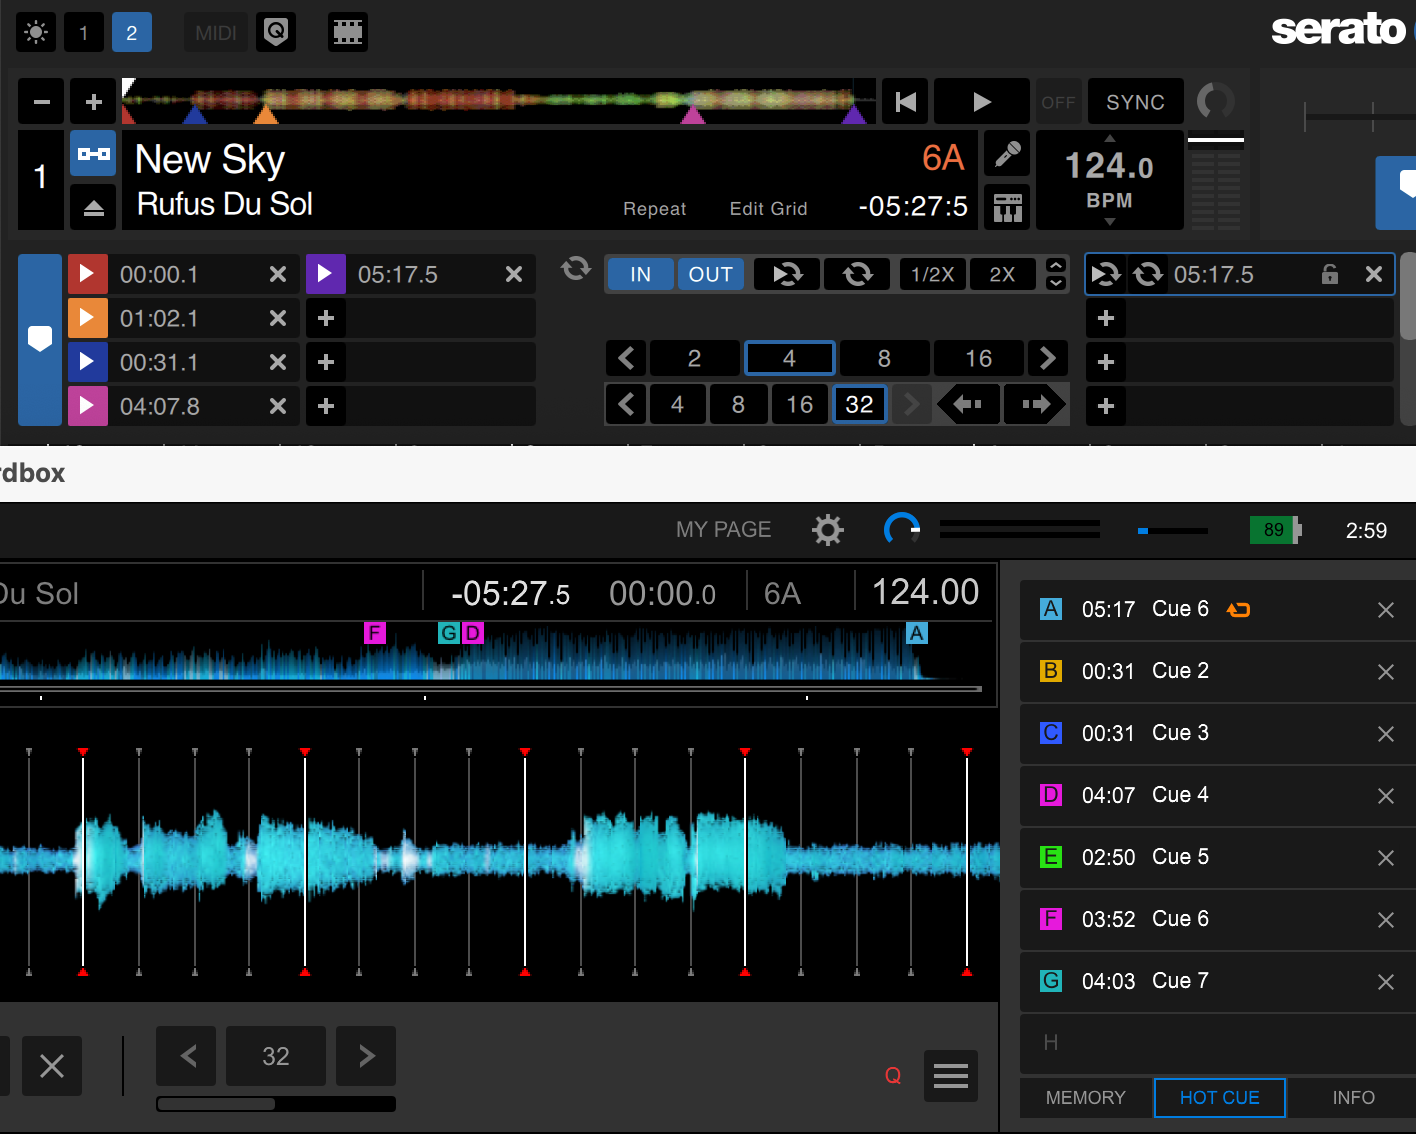Expand BPM pitch range down arrow
1416x1134 pixels.
1109,222
